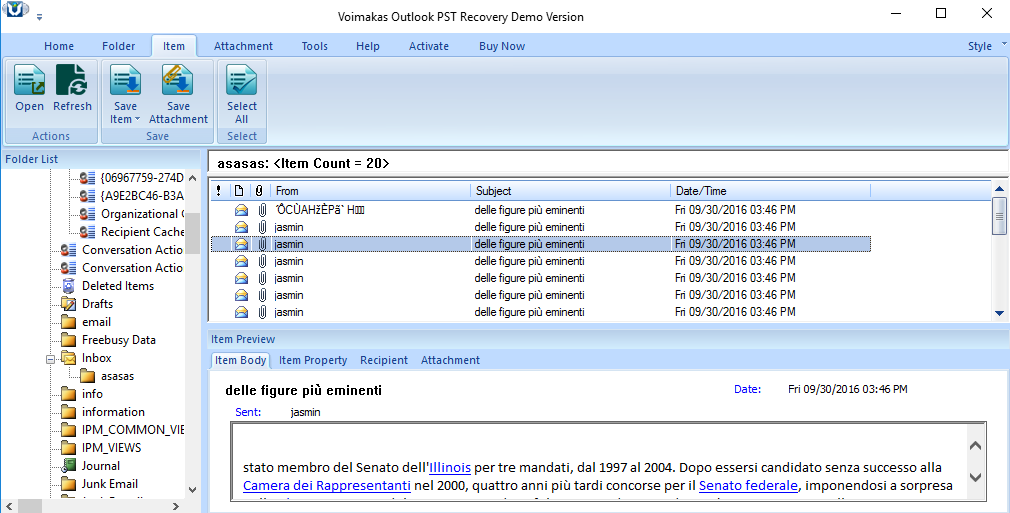Switch to the Folder ribbon tab
Viewport: 1010px width, 513px height.
(119, 46)
